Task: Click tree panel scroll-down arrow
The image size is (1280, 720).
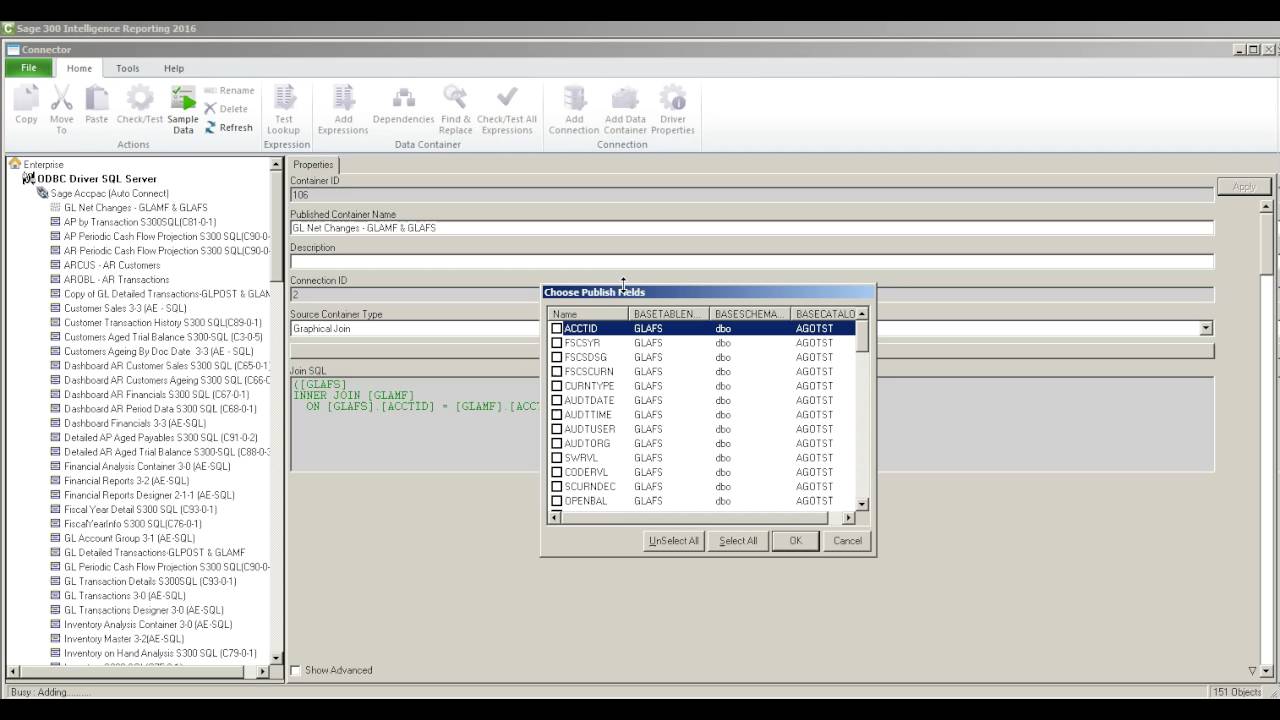Action: (276, 657)
